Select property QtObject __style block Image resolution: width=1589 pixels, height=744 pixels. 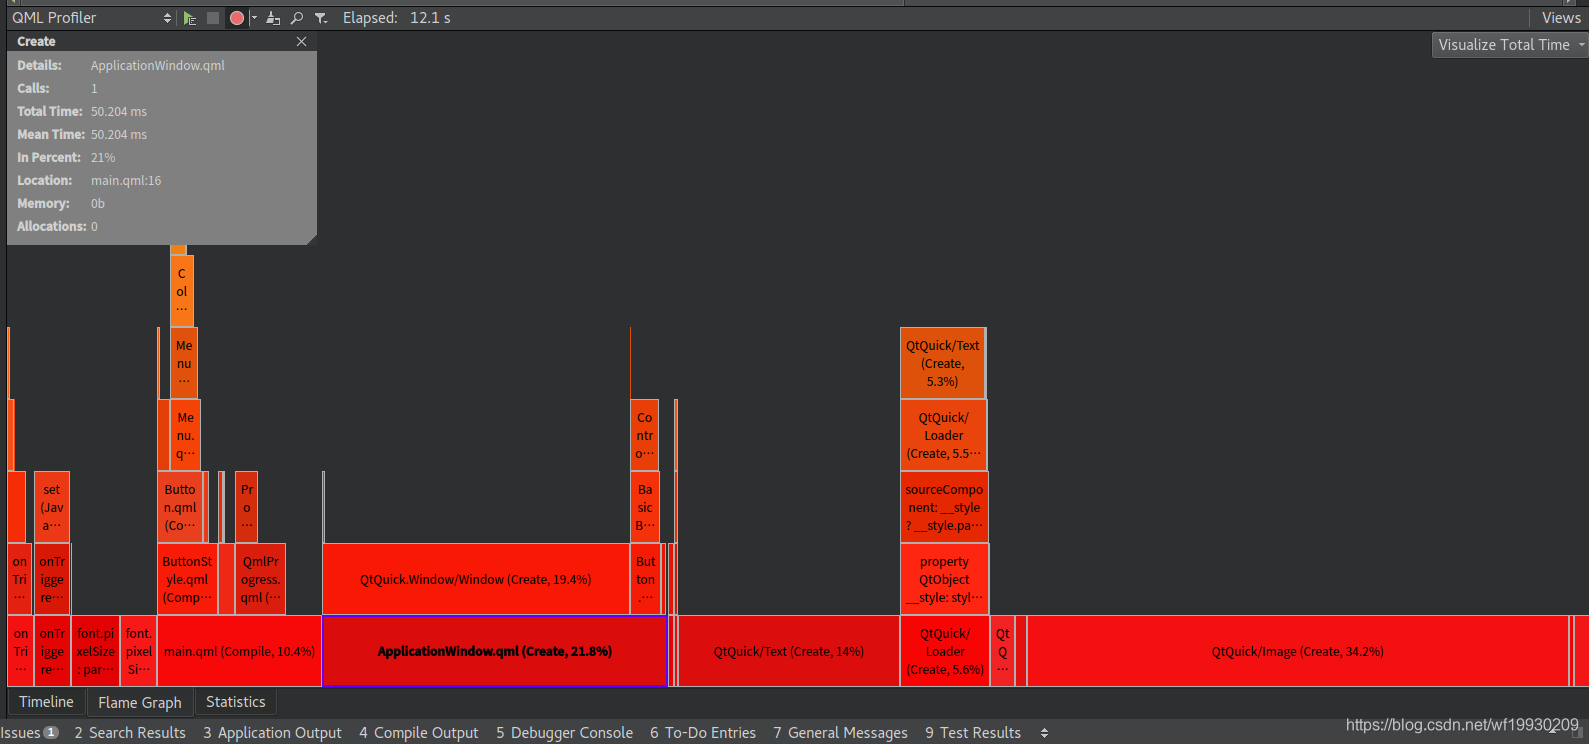pos(944,579)
